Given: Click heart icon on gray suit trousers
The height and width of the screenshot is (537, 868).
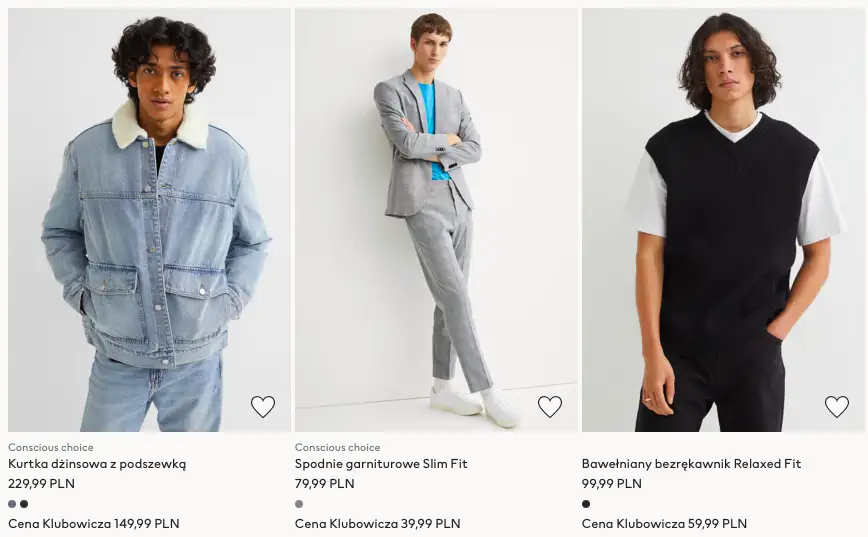Looking at the screenshot, I should point(550,407).
